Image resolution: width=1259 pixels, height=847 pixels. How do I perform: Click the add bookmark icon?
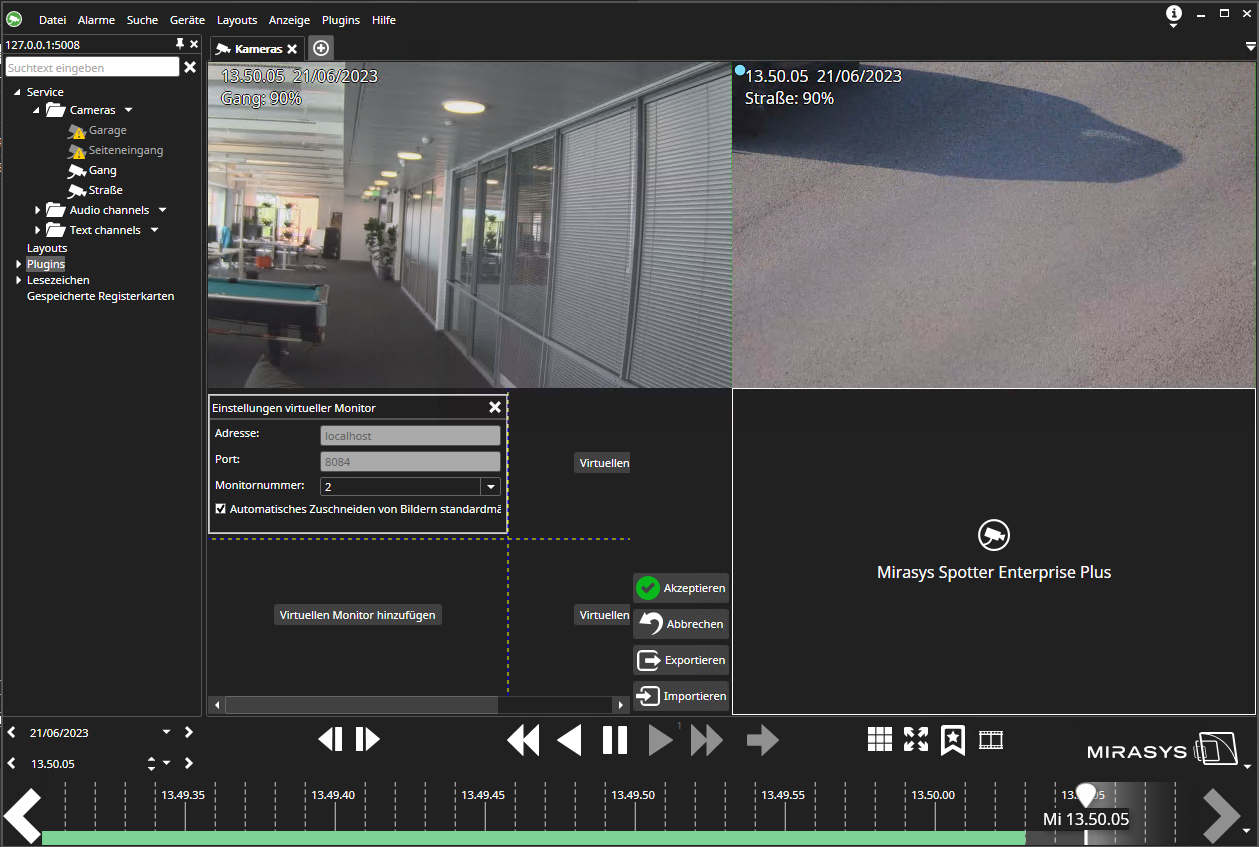[953, 740]
